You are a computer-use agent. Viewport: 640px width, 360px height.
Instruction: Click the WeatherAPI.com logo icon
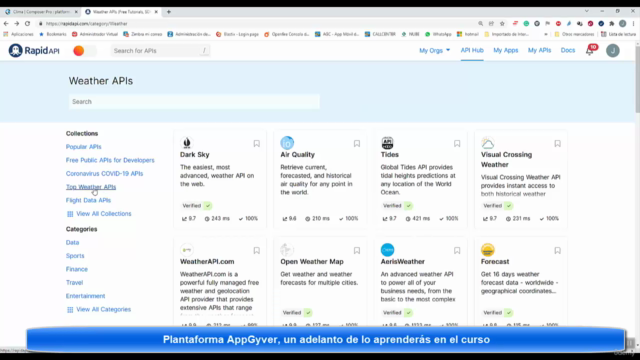[187, 250]
